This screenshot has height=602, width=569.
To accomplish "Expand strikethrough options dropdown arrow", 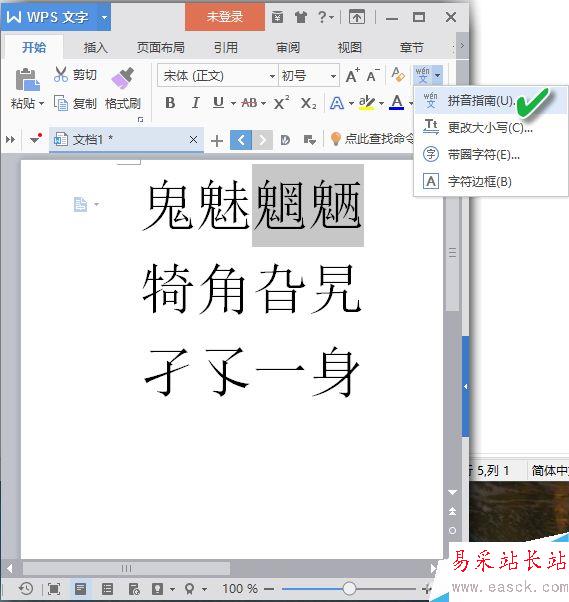I will pyautogui.click(x=263, y=103).
